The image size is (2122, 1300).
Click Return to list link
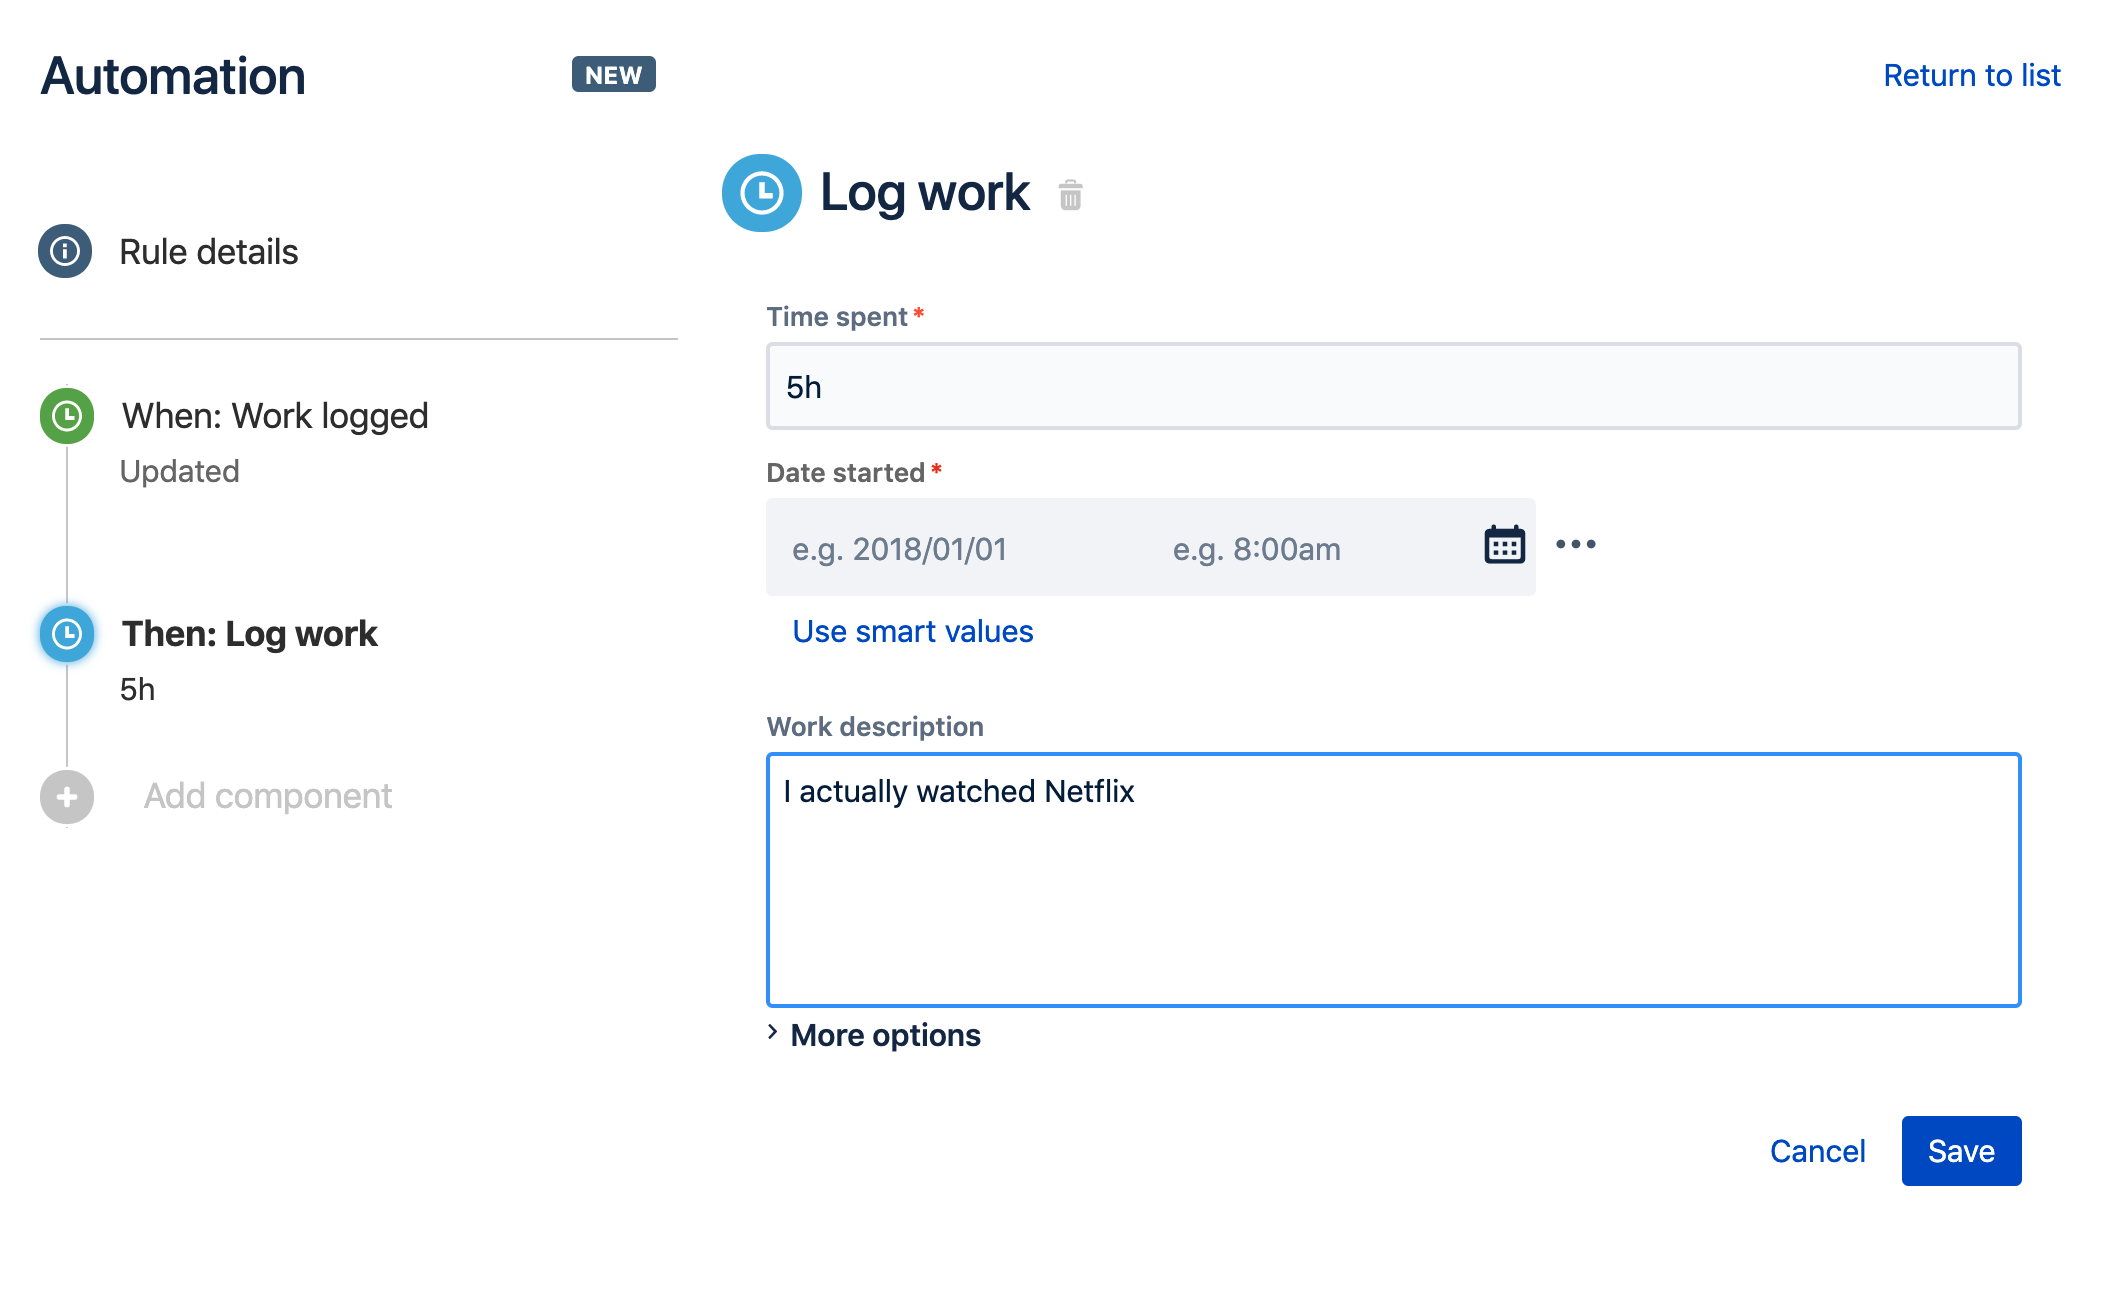1972,75
